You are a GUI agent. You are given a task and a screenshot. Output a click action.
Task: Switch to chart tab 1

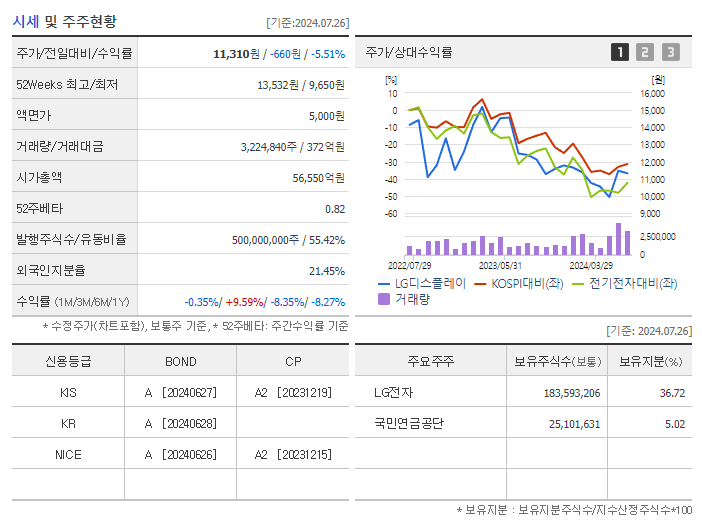pyautogui.click(x=620, y=52)
